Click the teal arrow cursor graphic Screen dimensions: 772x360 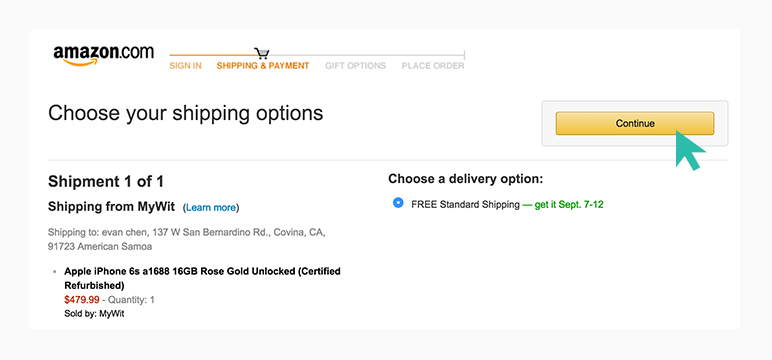point(690,151)
